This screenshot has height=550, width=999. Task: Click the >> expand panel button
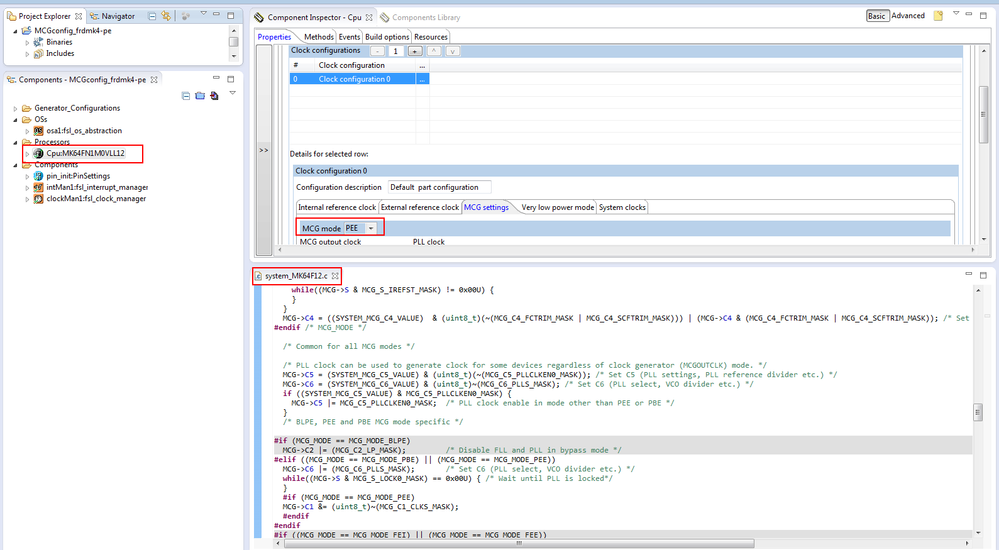coord(263,150)
